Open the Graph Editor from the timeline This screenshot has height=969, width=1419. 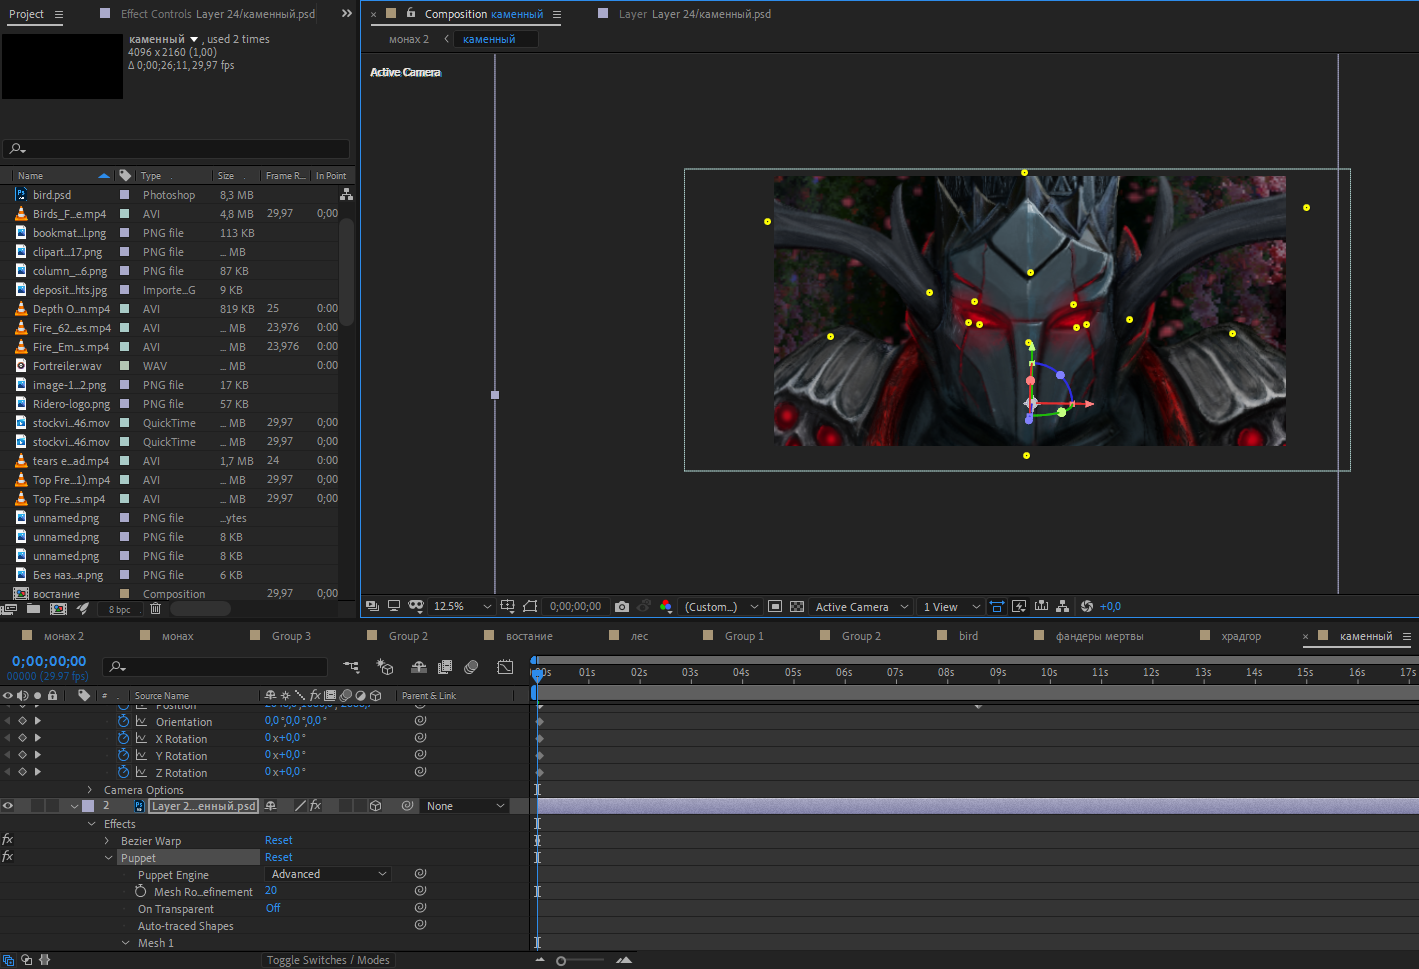pyautogui.click(x=505, y=667)
